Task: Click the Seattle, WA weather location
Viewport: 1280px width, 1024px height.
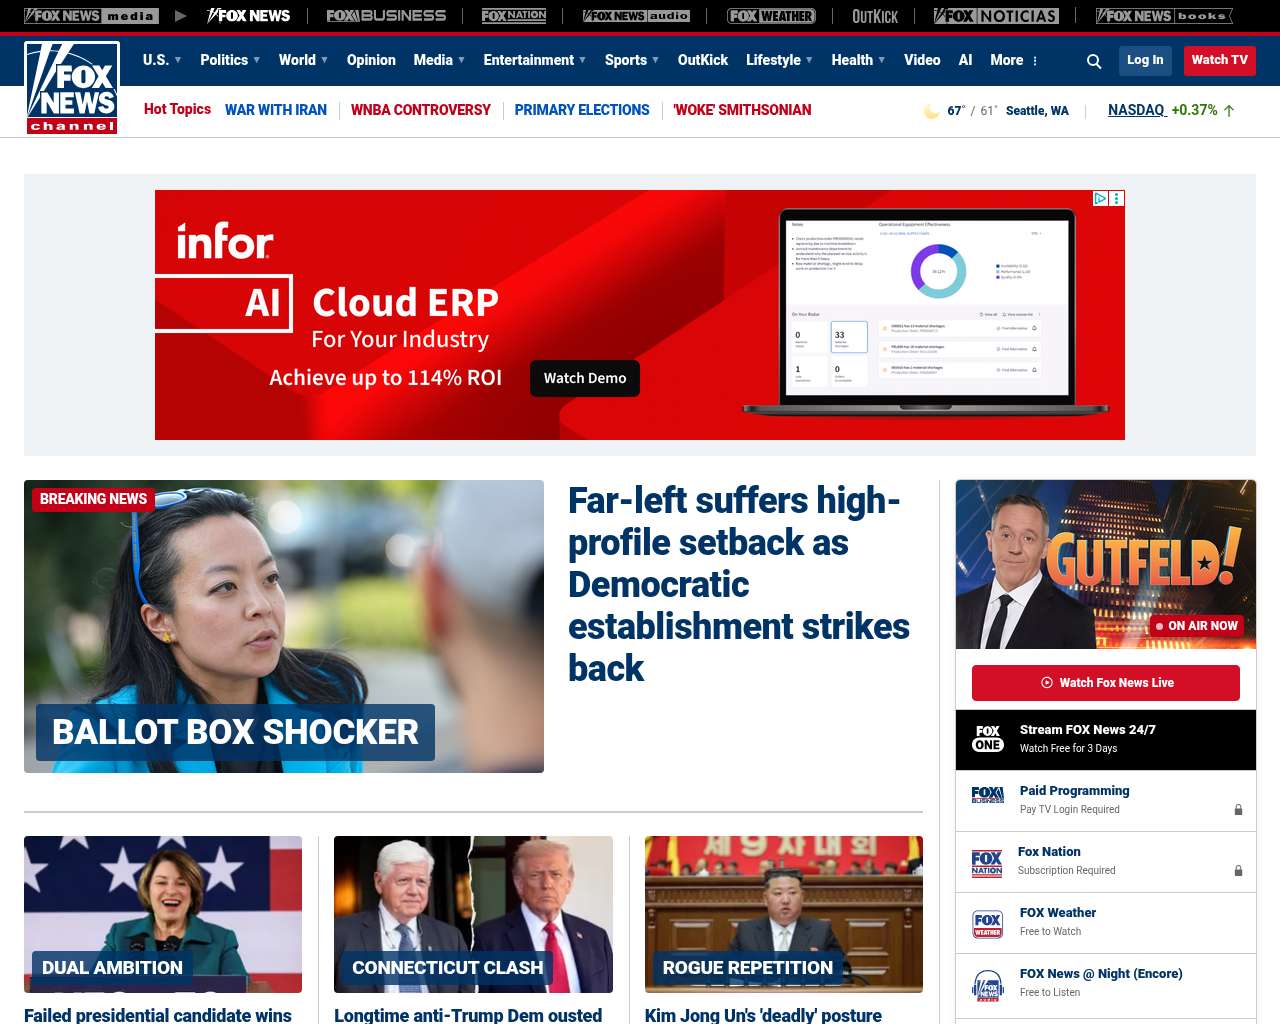Action: point(1037,111)
